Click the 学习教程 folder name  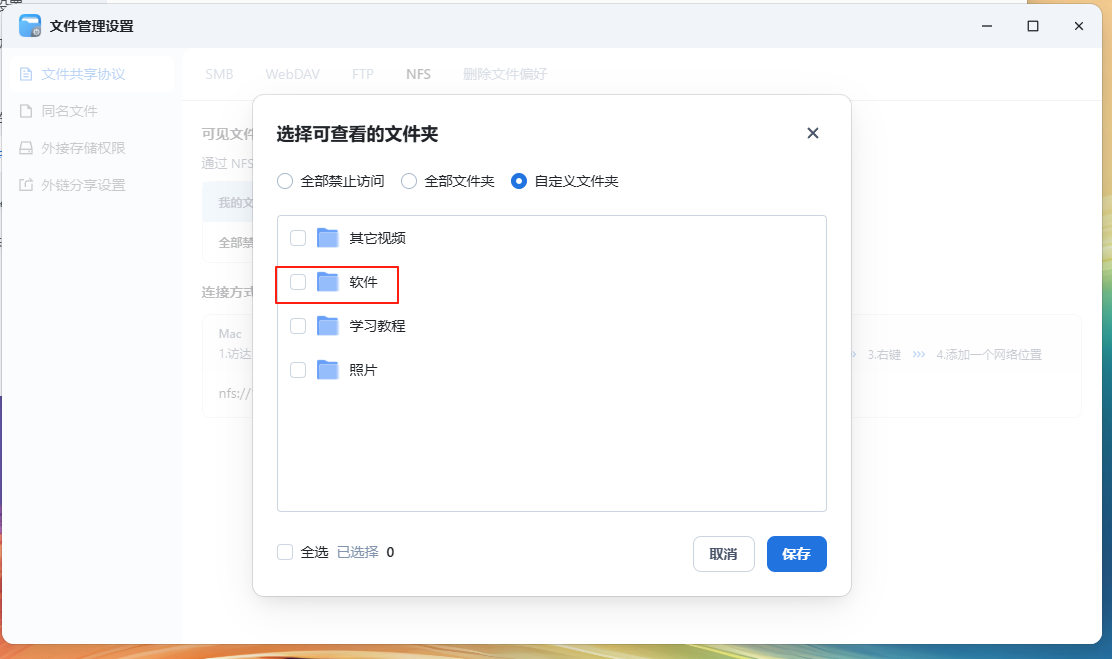pos(377,326)
